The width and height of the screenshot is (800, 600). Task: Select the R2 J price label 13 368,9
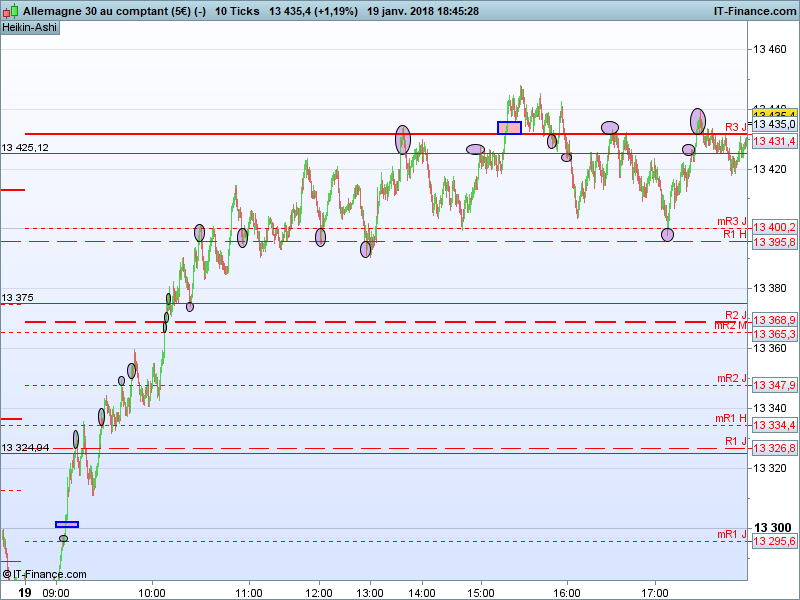point(774,320)
